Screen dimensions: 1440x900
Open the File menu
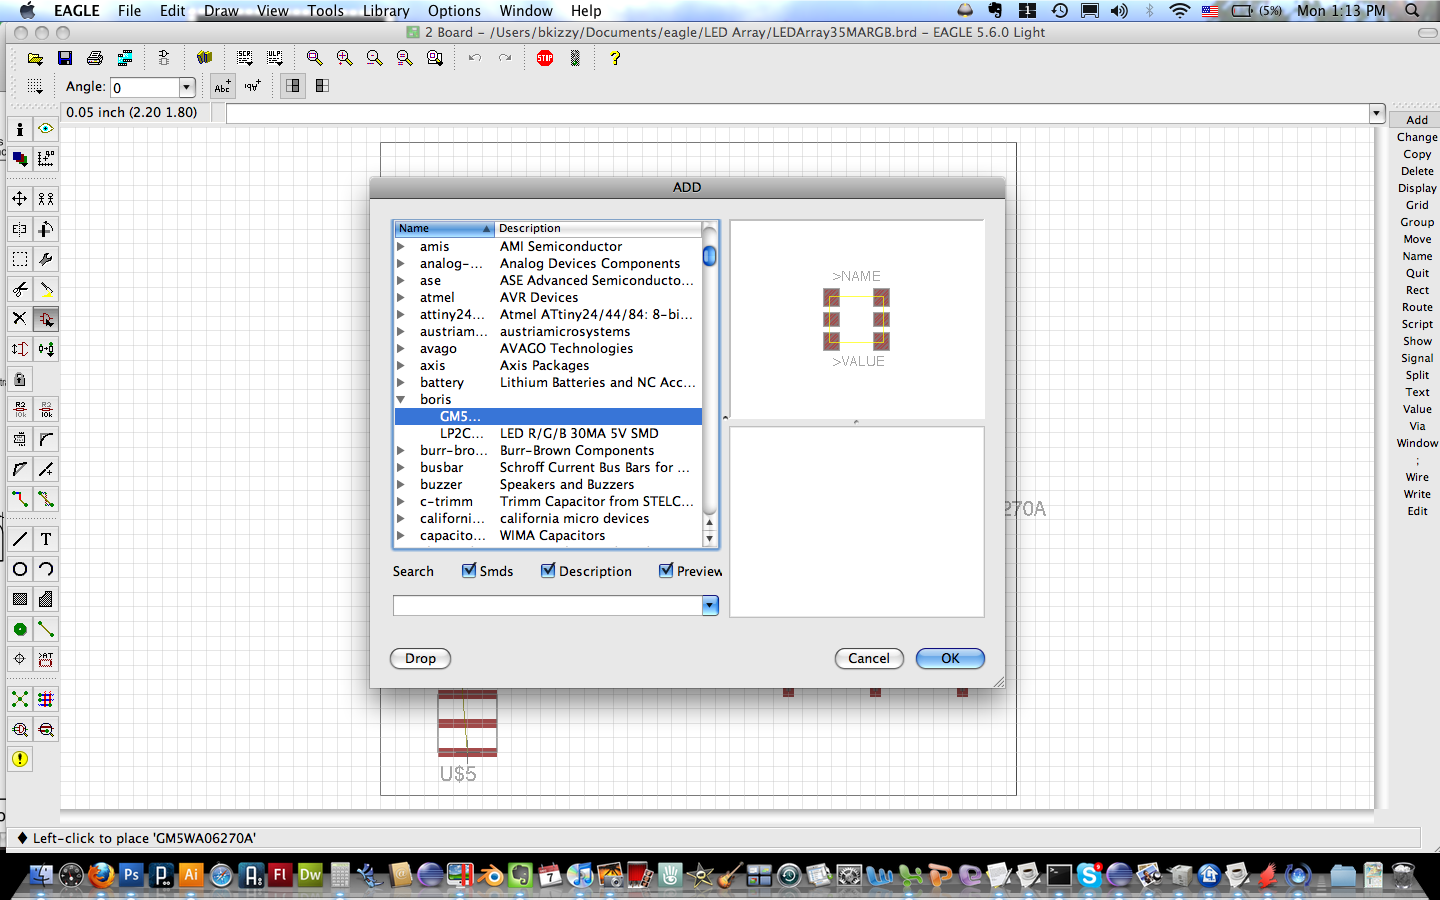(x=129, y=10)
